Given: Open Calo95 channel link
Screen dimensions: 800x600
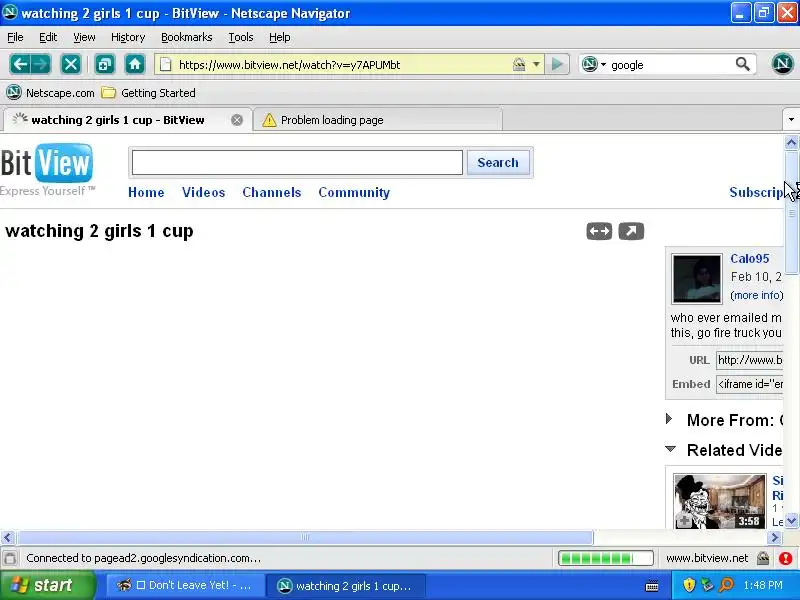Looking at the screenshot, I should [749, 259].
